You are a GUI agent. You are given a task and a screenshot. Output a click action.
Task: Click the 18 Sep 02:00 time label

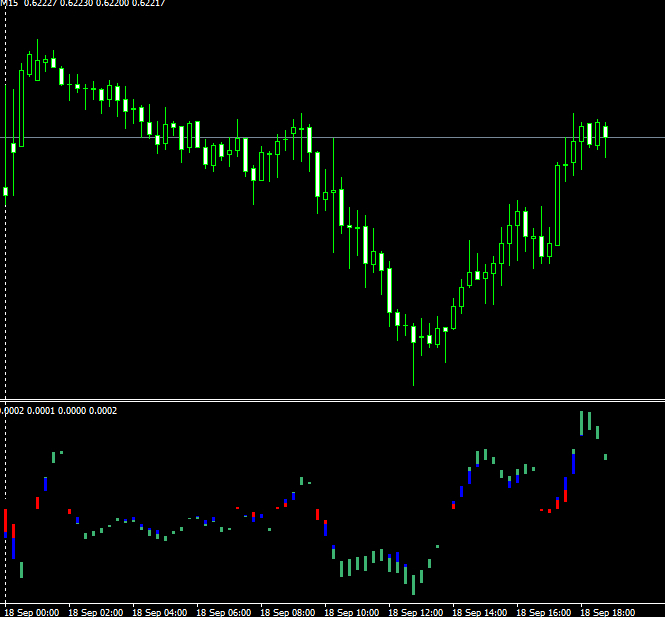(96, 611)
